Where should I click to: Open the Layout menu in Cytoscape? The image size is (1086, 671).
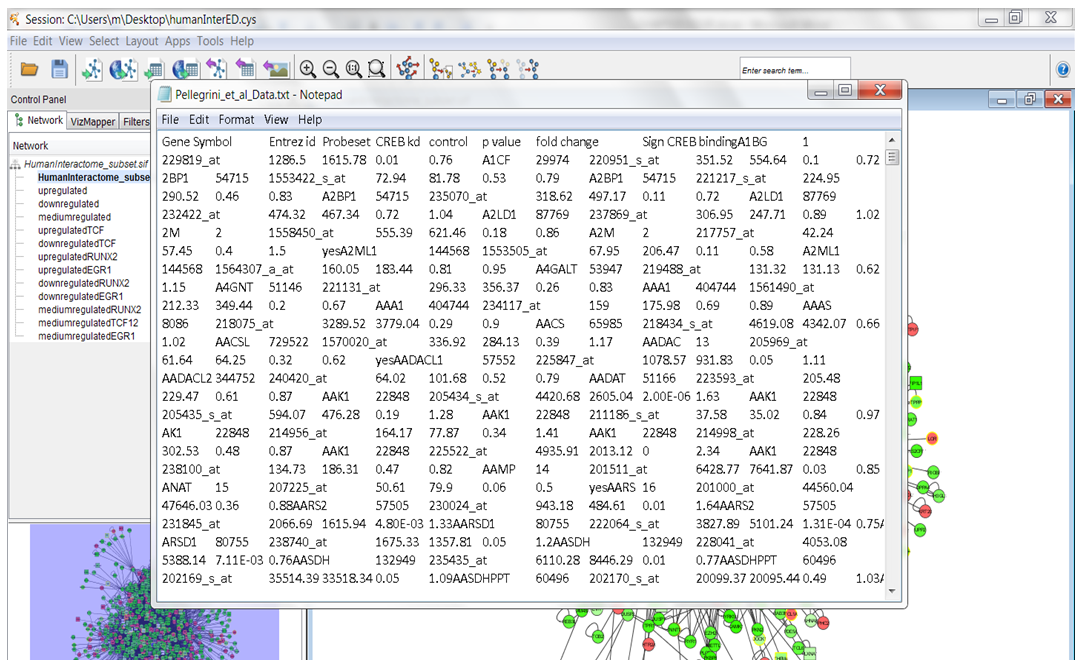(x=142, y=41)
